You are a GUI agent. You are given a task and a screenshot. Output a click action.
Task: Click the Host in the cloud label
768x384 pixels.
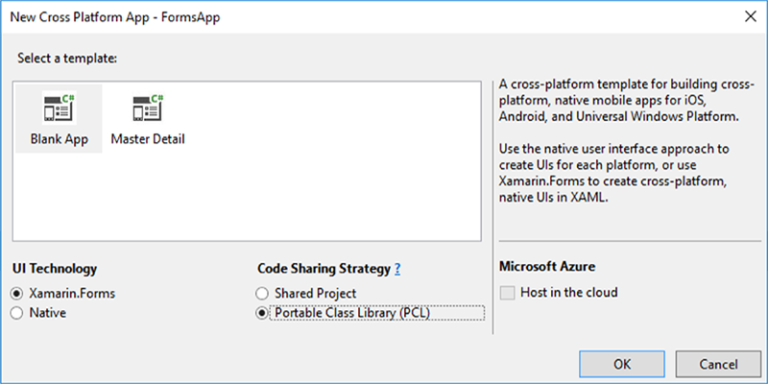pos(569,293)
